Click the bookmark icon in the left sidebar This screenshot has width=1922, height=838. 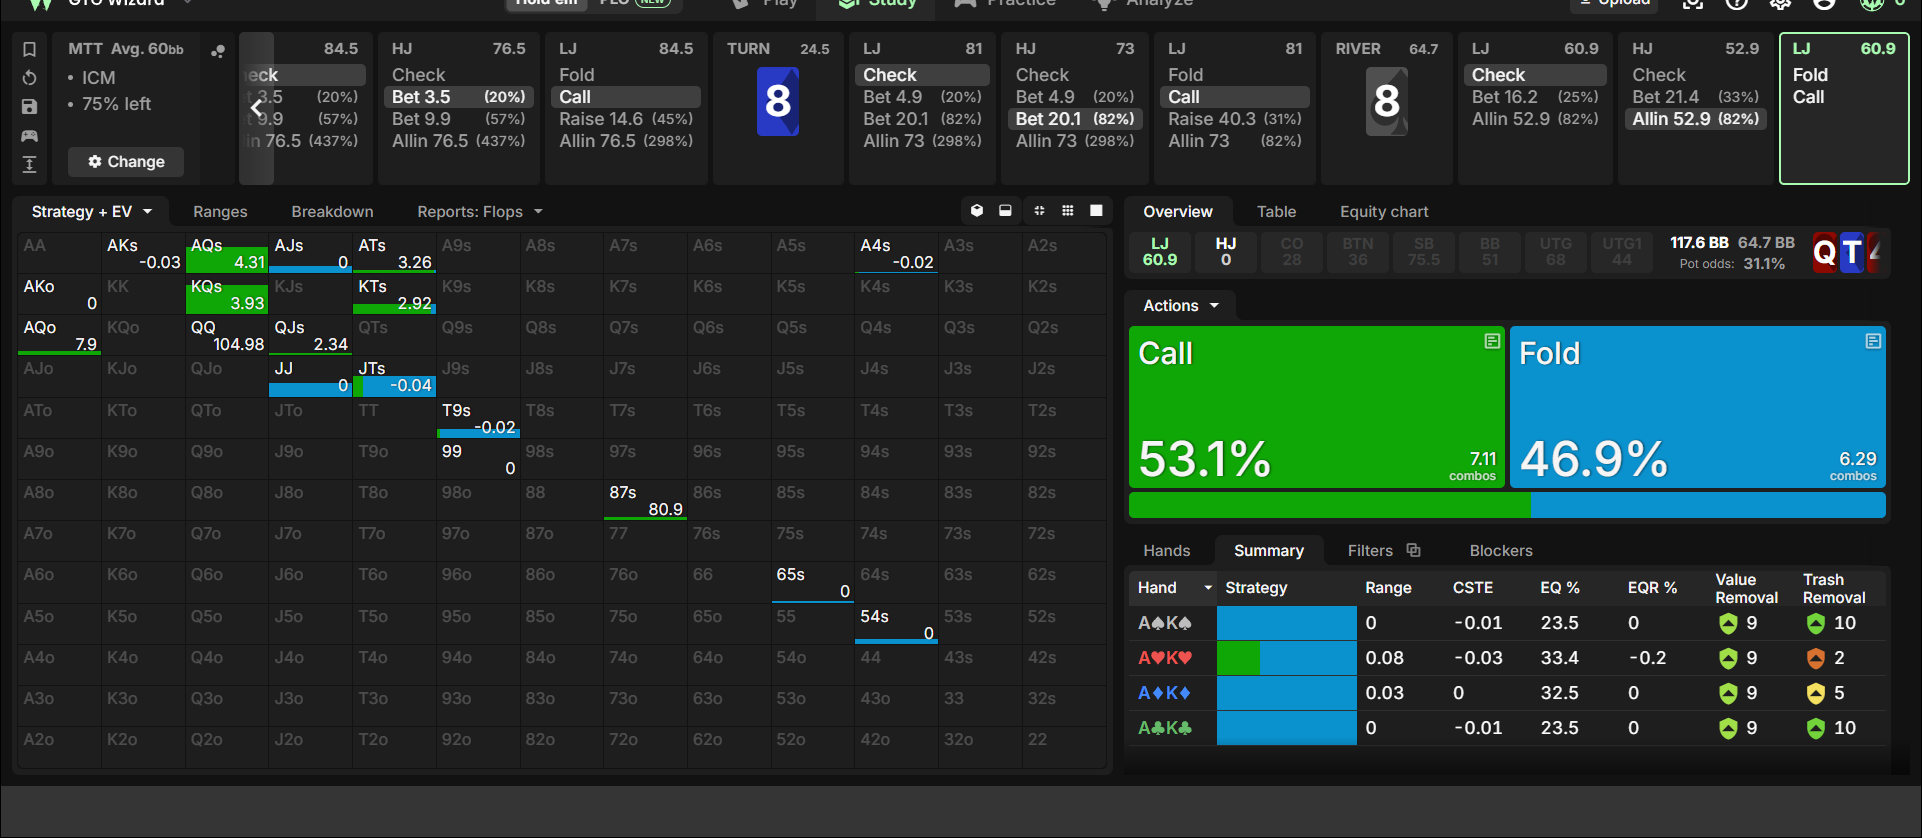(x=30, y=50)
